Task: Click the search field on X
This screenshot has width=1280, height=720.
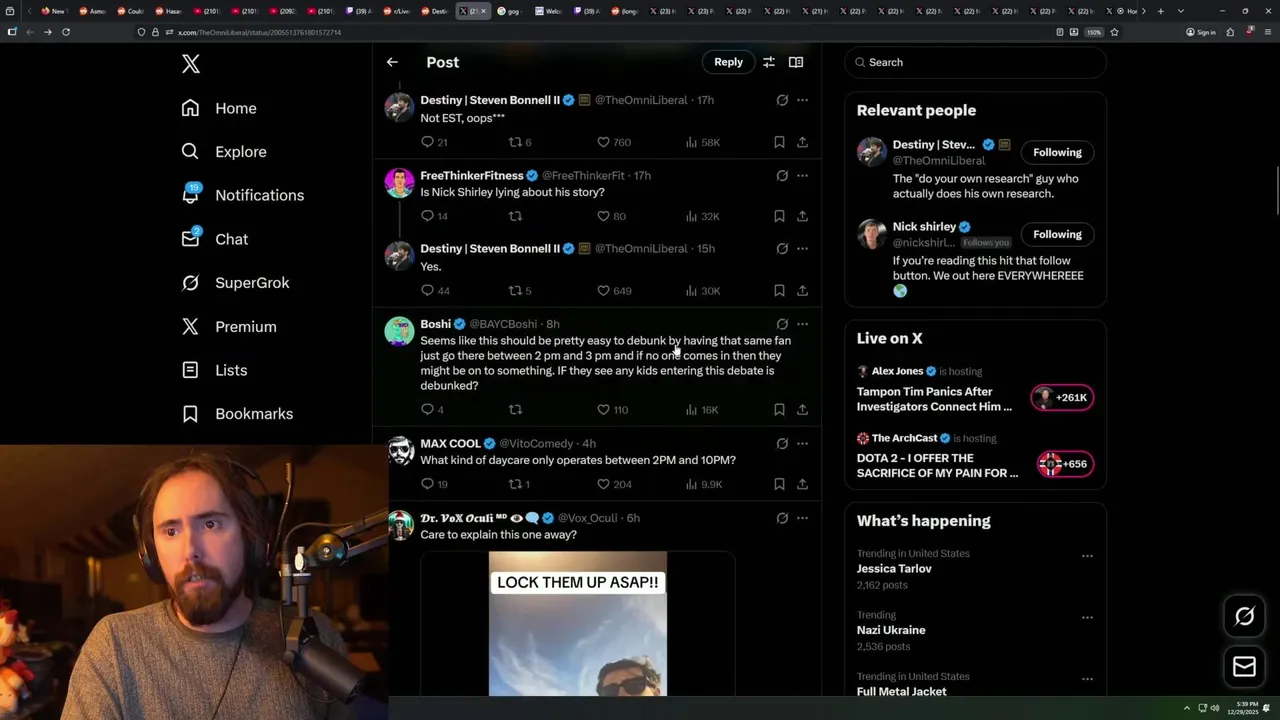Action: click(x=976, y=62)
